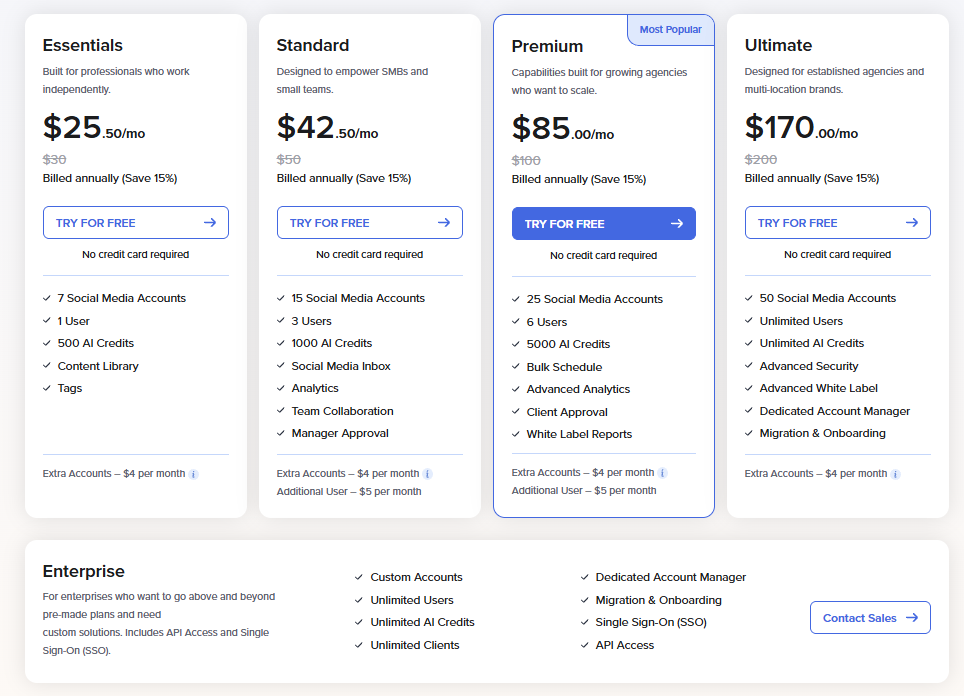Click 'White Label Reports' feature
The height and width of the screenshot is (696, 964).
[x=579, y=434]
